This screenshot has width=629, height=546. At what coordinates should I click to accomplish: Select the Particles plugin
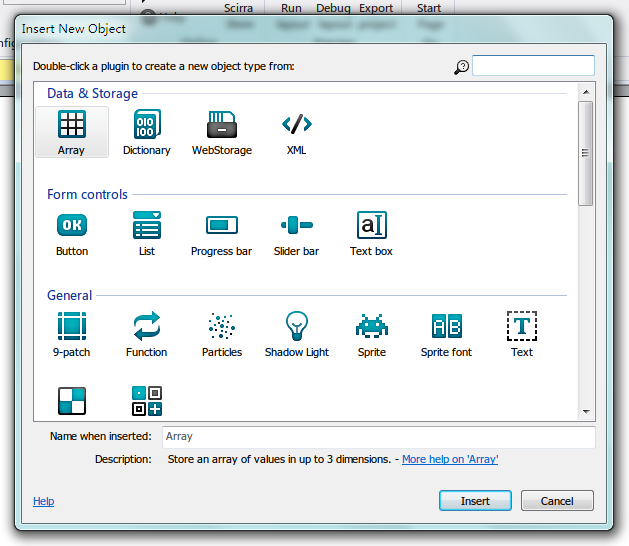[221, 327]
